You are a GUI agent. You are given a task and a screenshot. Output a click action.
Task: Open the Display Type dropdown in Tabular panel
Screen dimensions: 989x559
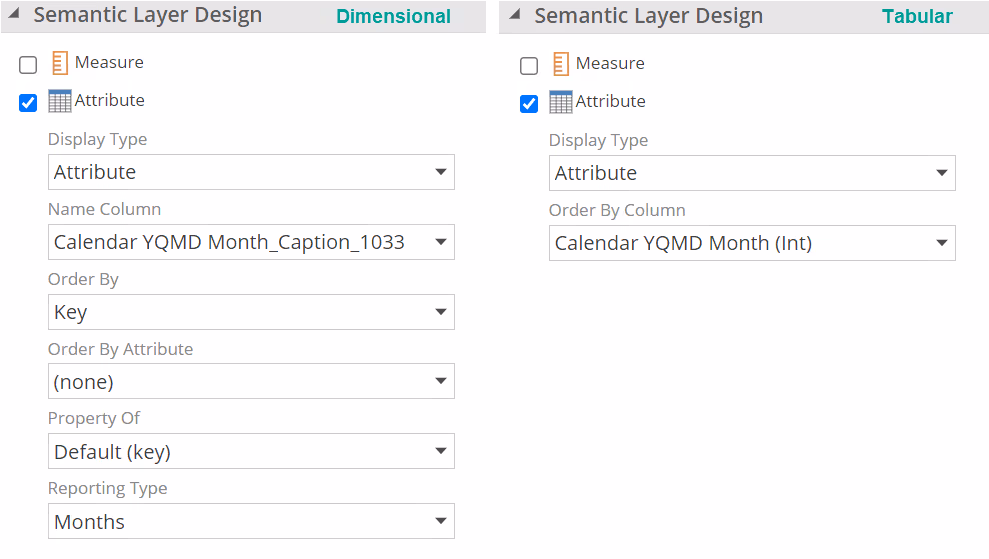click(752, 173)
